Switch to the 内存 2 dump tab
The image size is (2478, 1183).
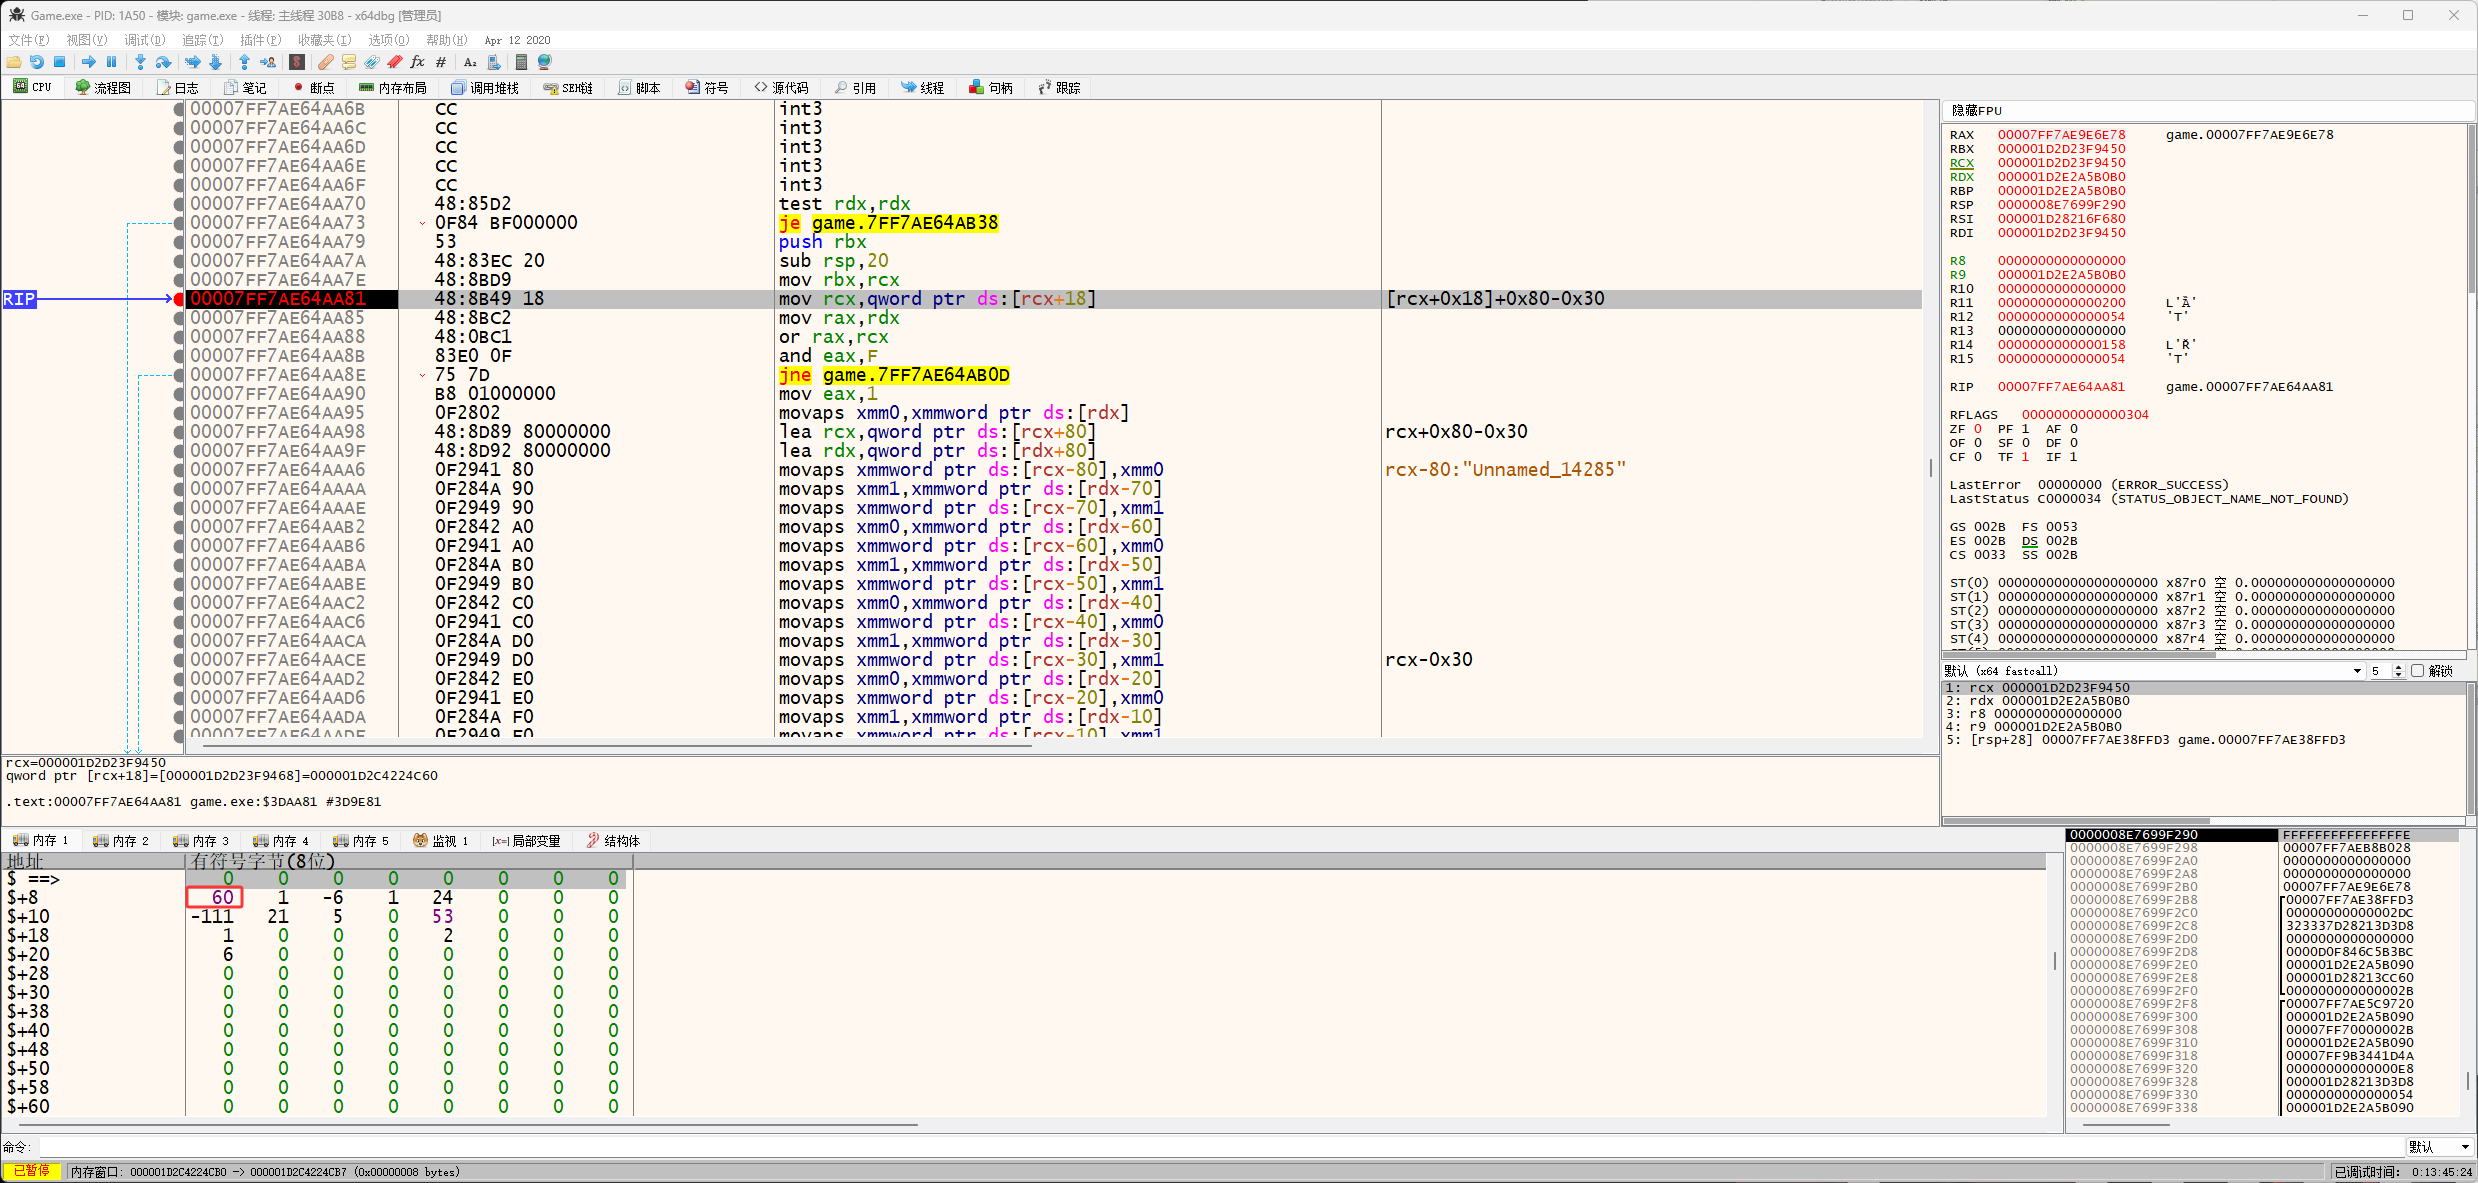[x=121, y=841]
